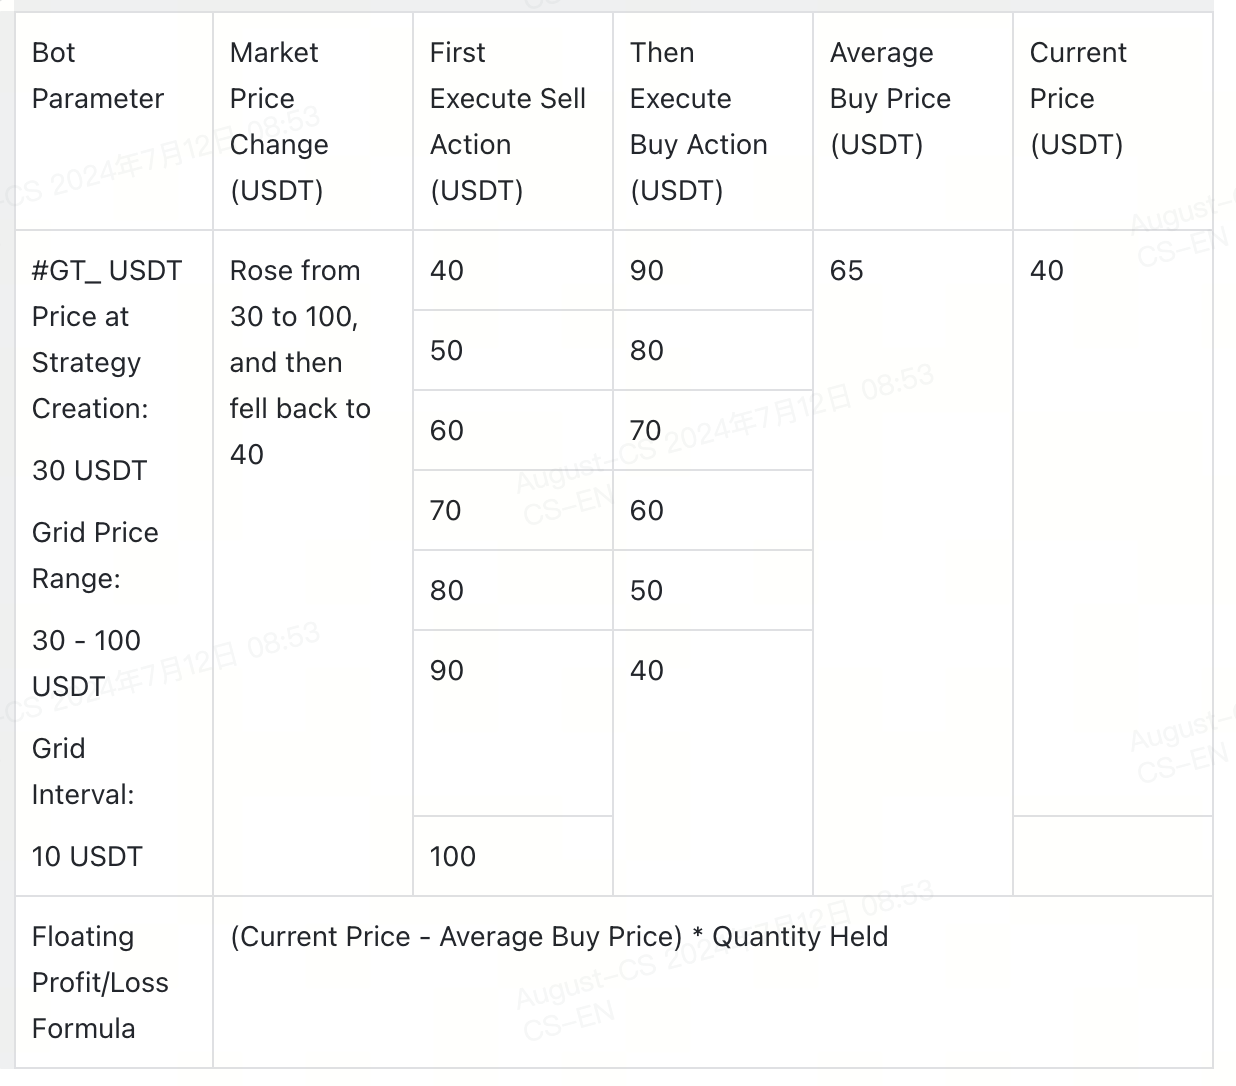The width and height of the screenshot is (1236, 1086).
Task: Click the "Grid Price Range:" label
Action: pyautogui.click(x=95, y=555)
